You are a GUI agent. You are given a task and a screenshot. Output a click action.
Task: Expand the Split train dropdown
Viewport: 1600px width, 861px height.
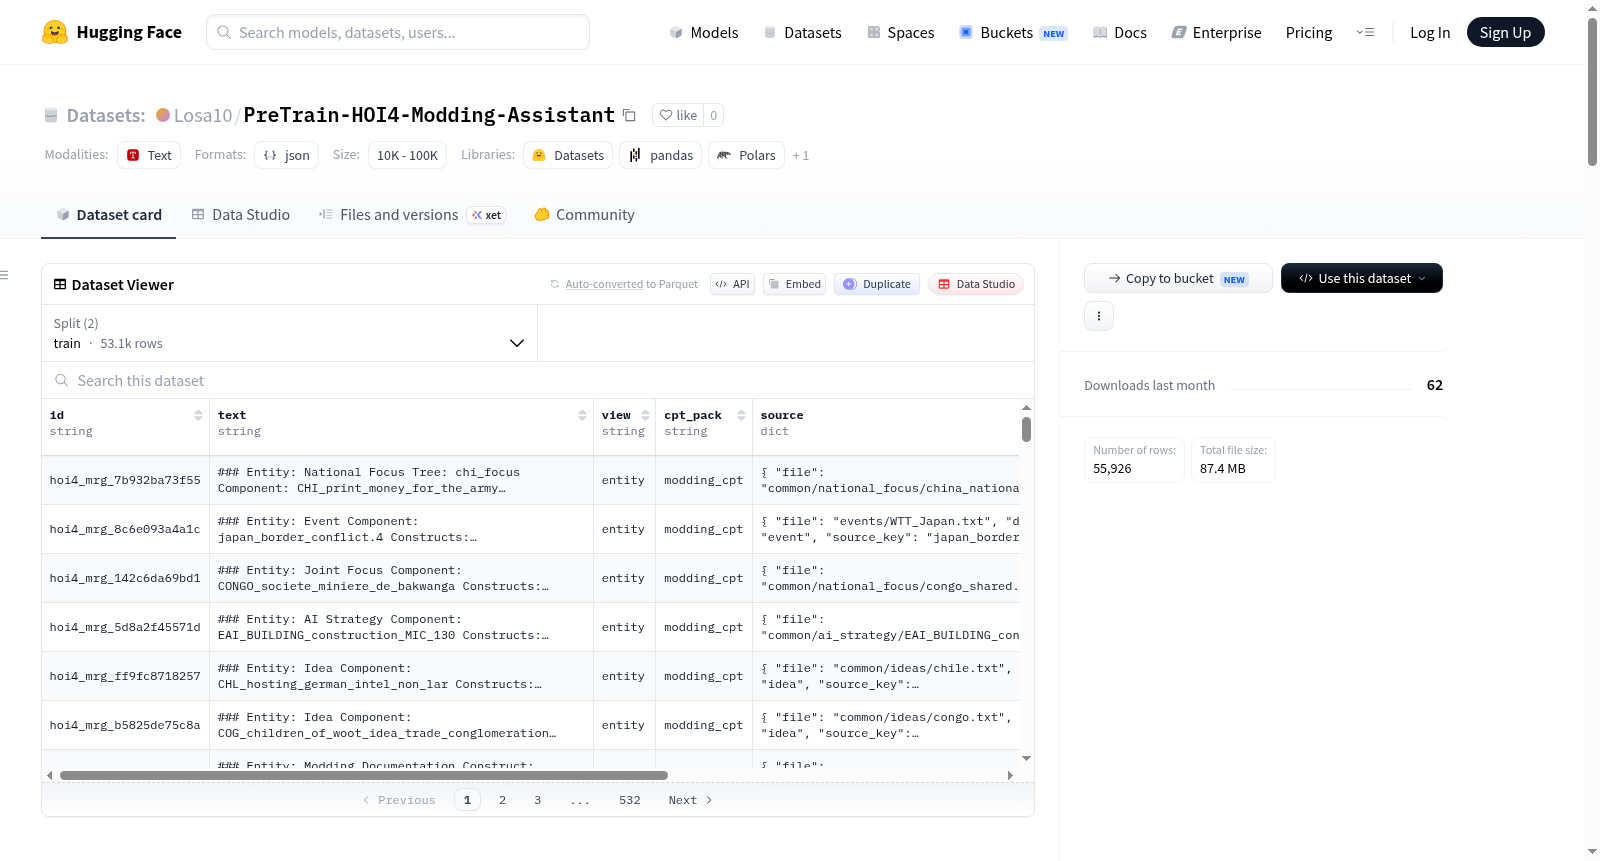(x=289, y=333)
